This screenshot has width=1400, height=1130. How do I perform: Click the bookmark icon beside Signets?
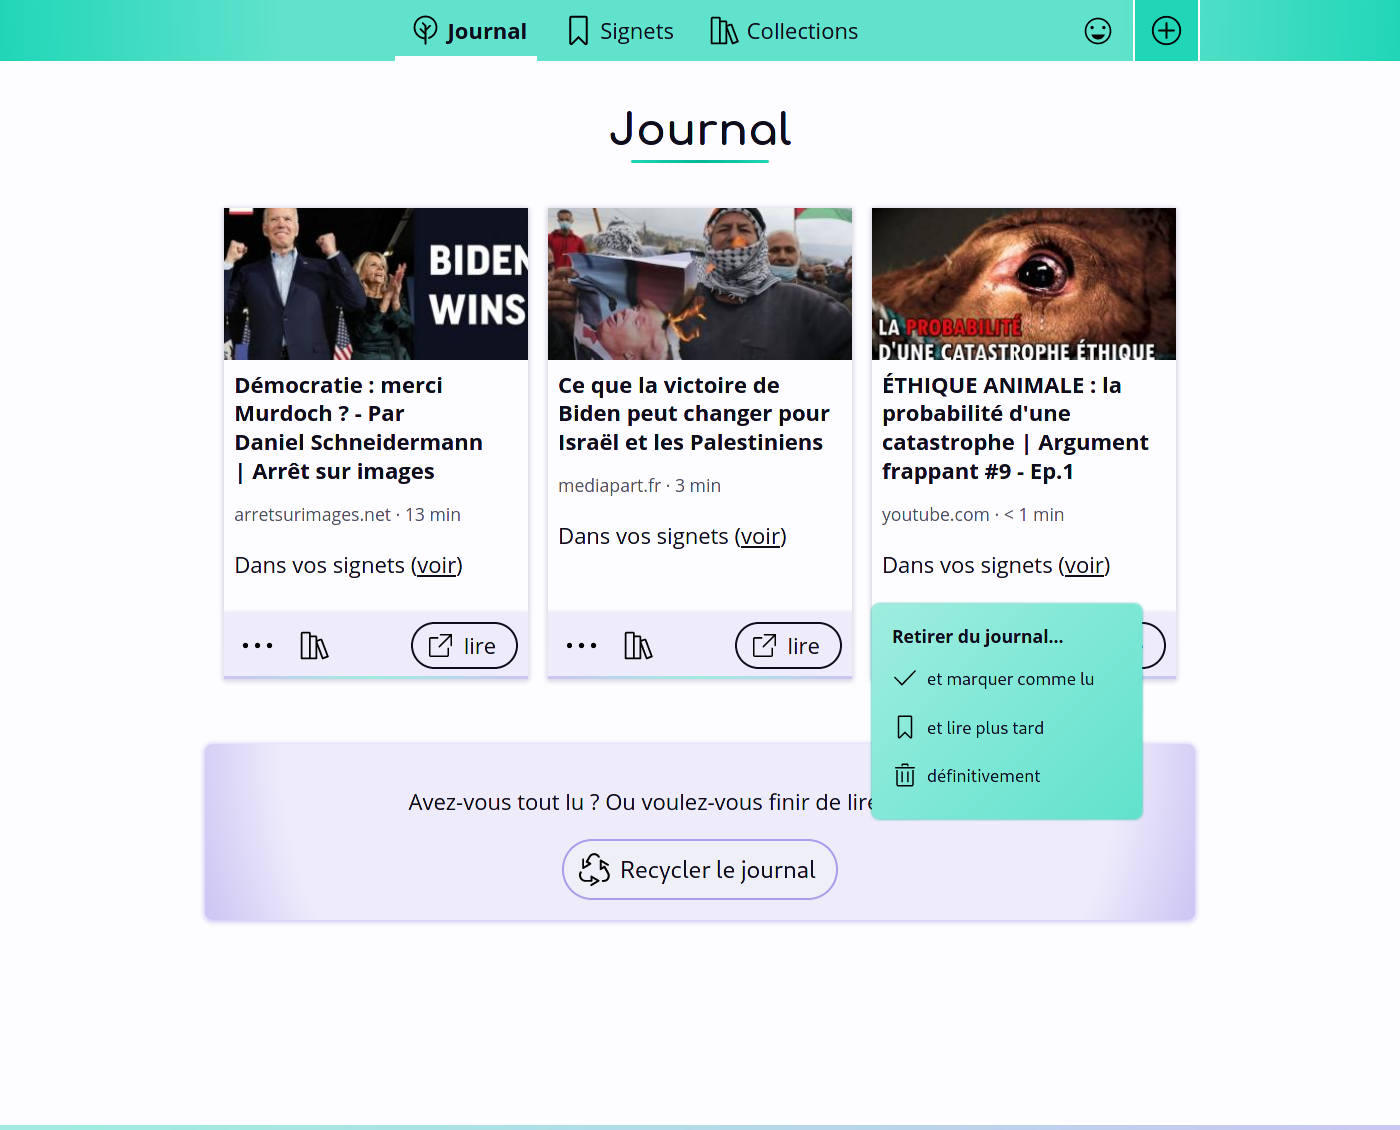[577, 30]
